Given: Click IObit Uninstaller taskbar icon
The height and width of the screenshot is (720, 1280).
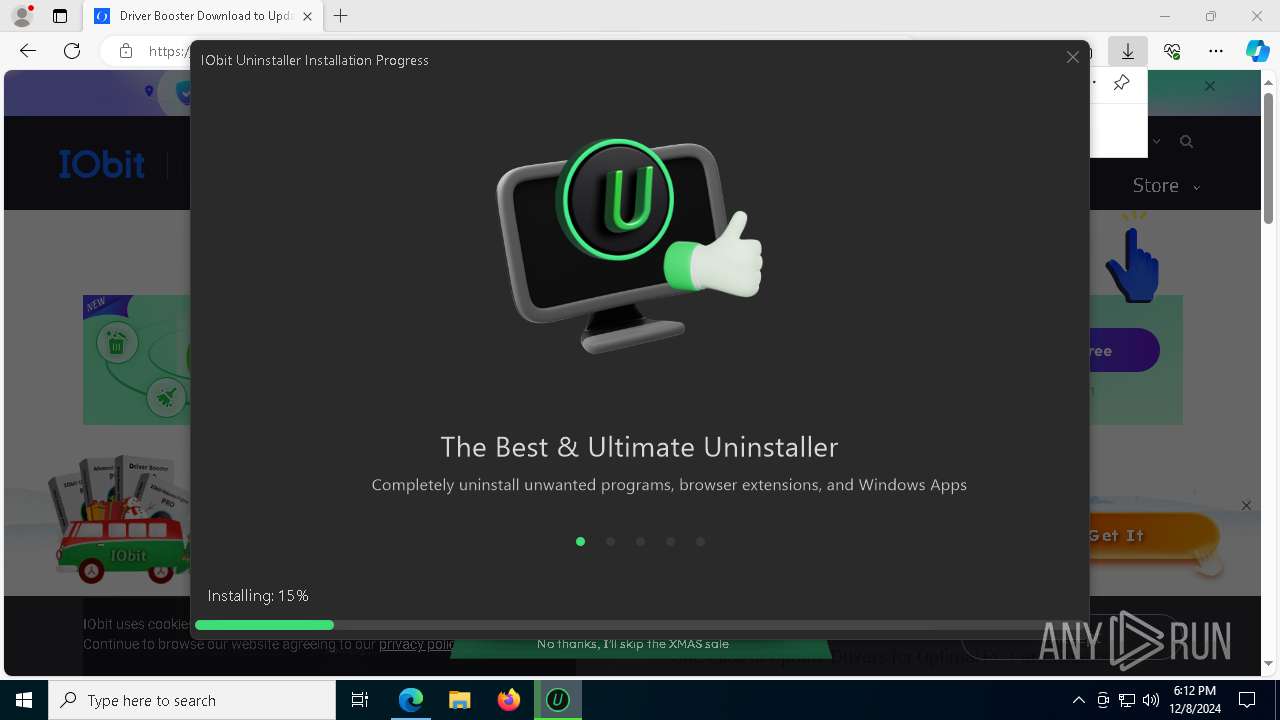Looking at the screenshot, I should pos(557,700).
